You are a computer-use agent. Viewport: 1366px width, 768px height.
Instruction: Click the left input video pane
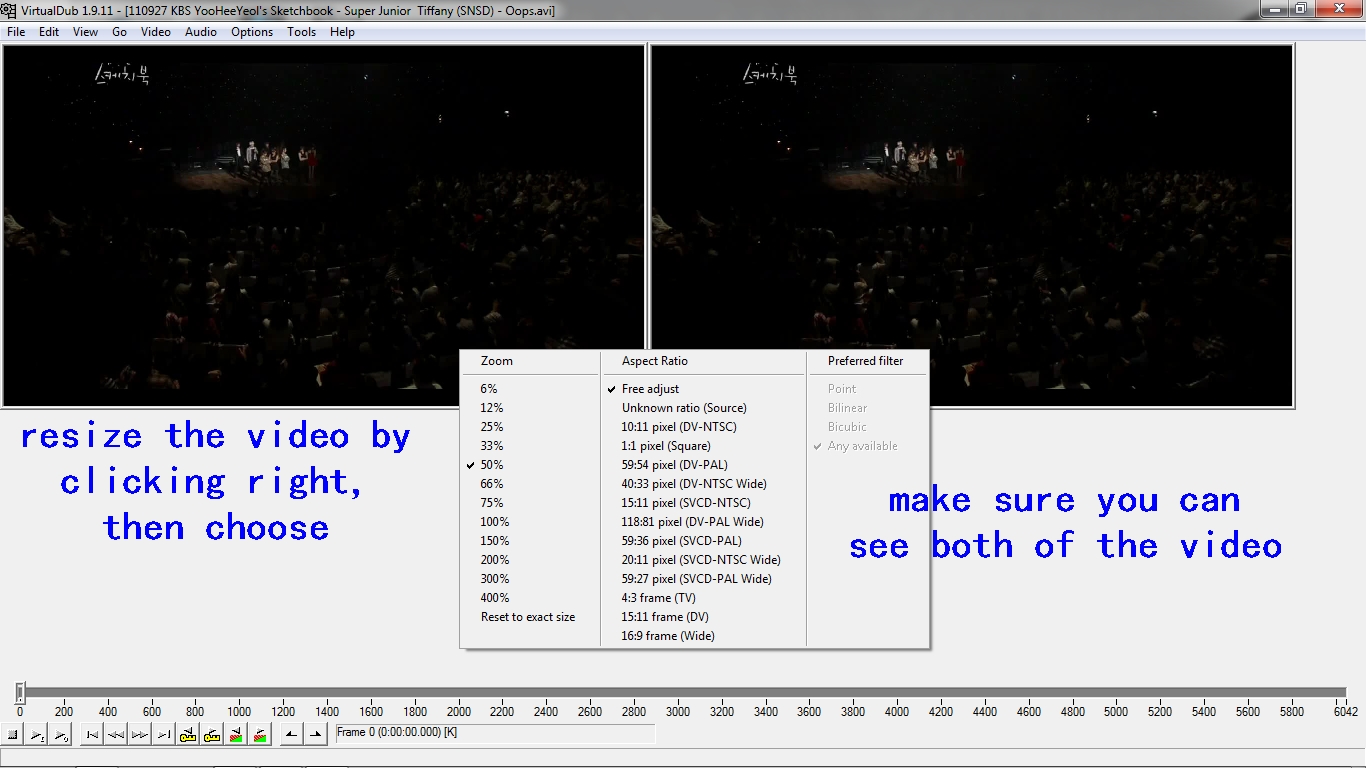(x=324, y=225)
